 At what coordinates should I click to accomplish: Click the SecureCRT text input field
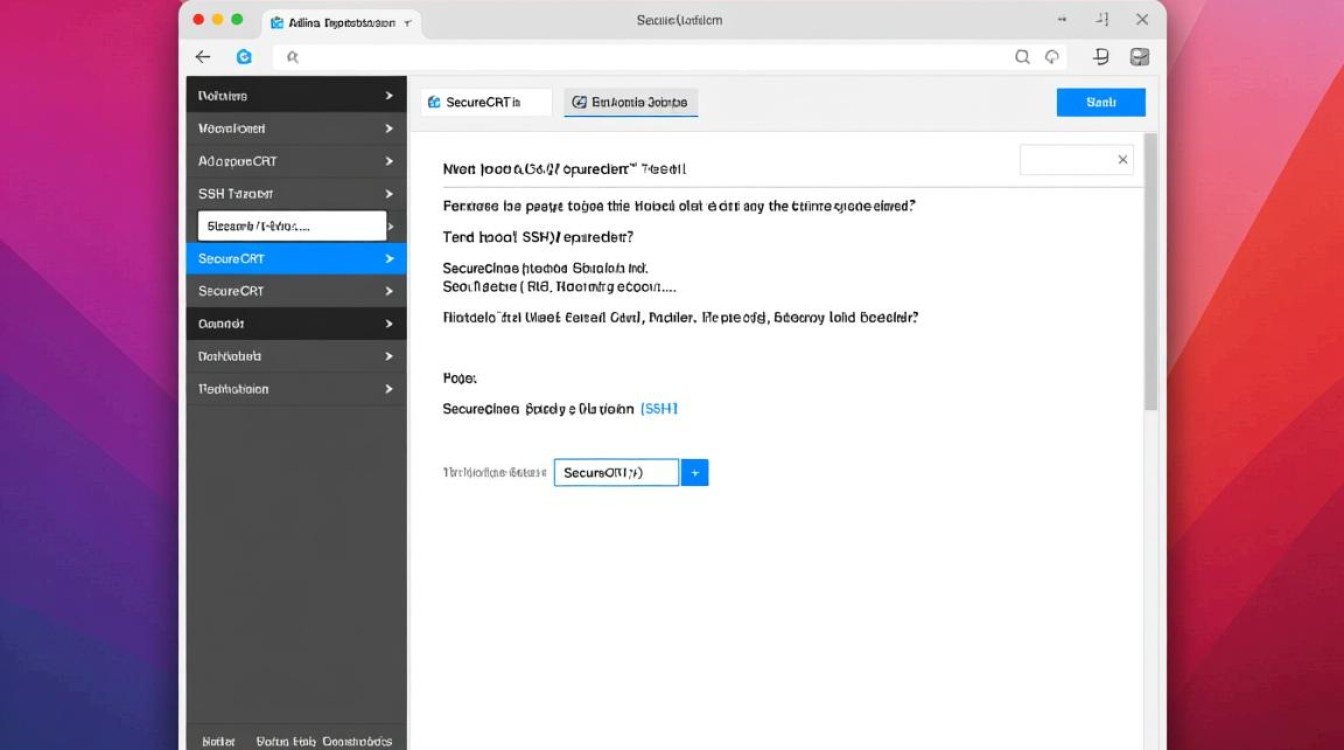tap(616, 472)
